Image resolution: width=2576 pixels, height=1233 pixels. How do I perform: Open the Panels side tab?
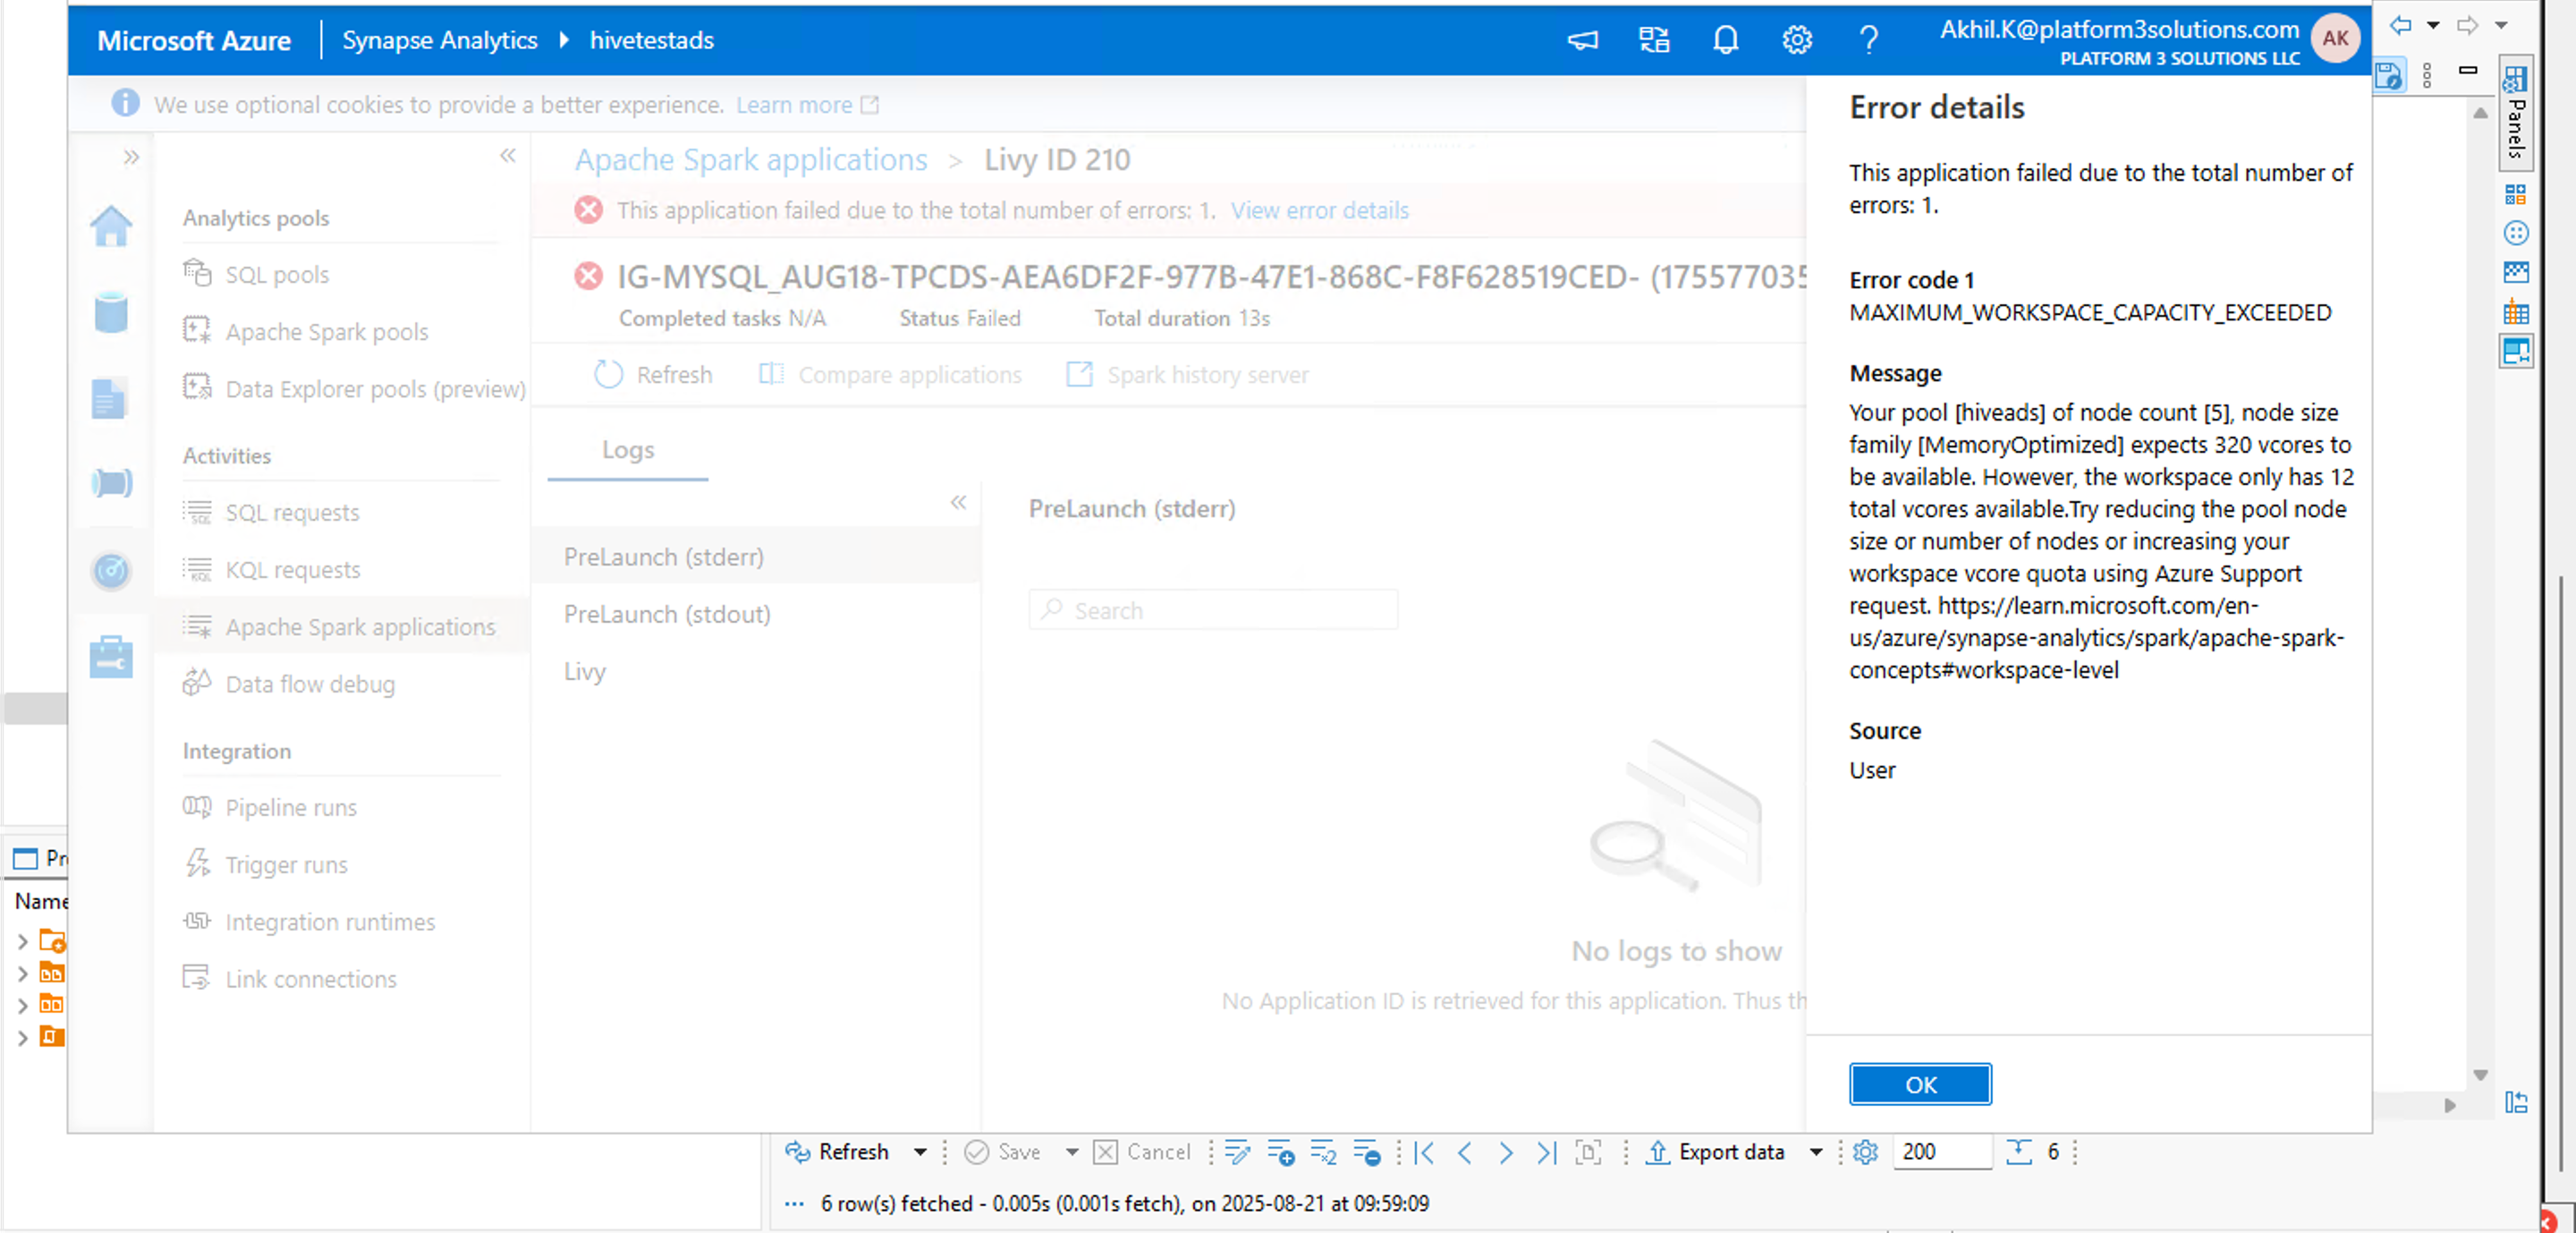click(2516, 112)
